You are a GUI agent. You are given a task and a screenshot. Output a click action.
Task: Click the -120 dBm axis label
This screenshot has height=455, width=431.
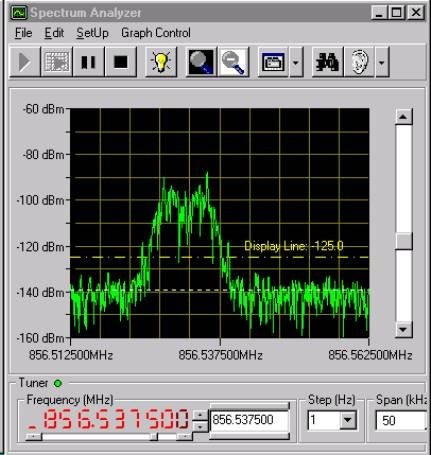point(40,247)
